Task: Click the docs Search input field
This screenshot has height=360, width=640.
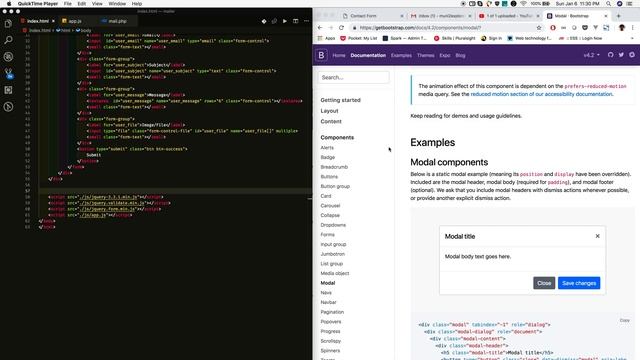Action: coord(353,77)
